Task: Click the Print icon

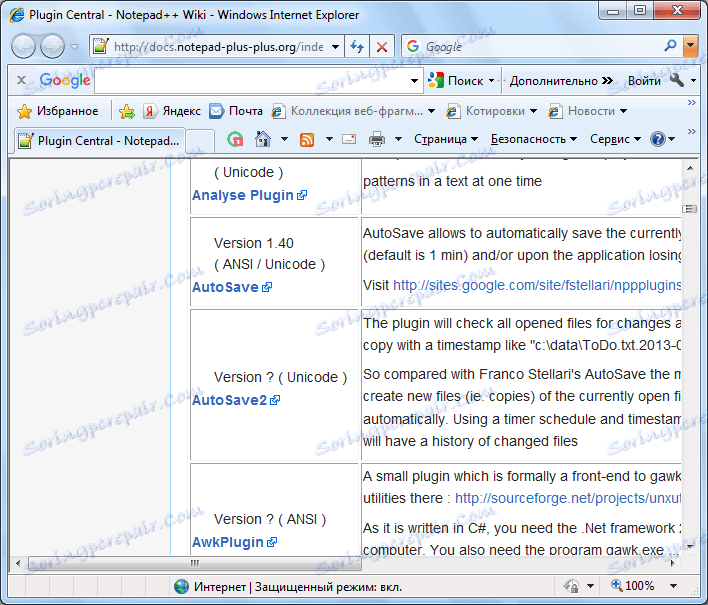Action: click(377, 139)
